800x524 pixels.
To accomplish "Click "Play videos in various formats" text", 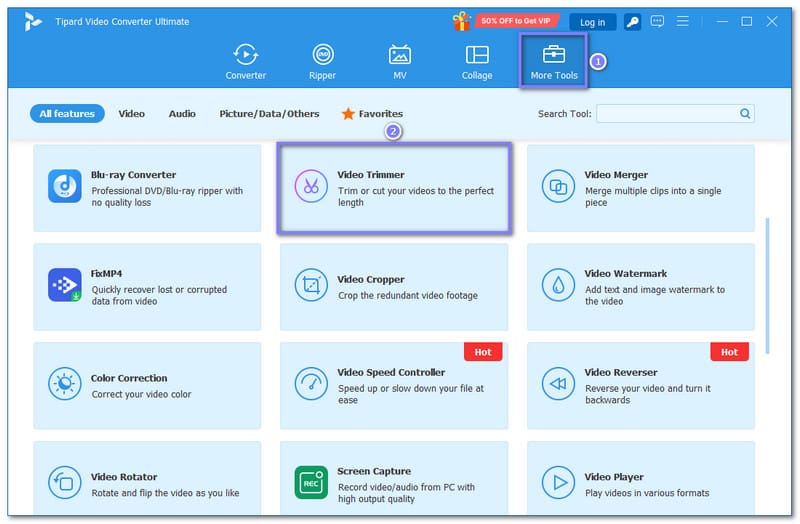I will click(x=647, y=493).
